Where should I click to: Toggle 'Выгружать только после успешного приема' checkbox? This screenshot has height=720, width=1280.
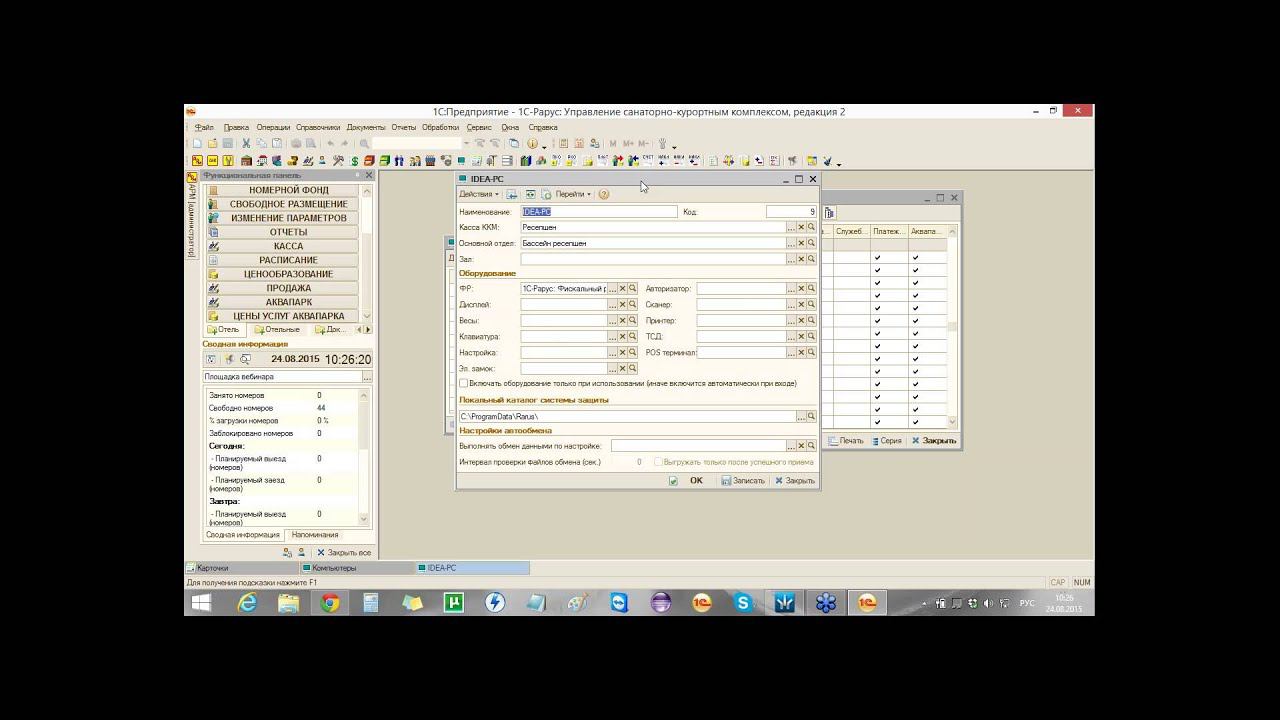[658, 462]
